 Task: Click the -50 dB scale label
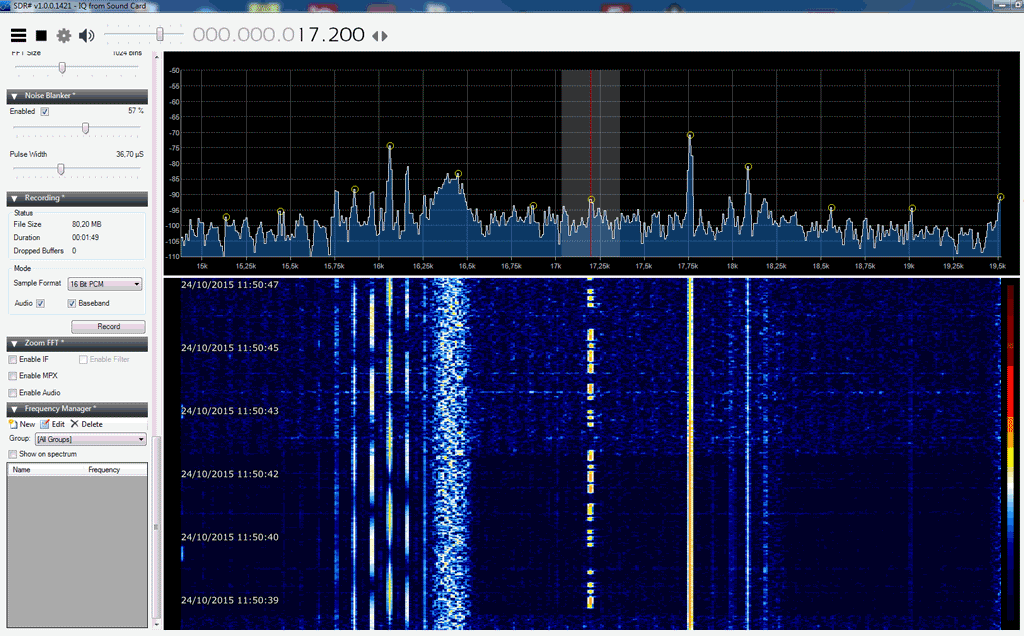click(x=174, y=71)
